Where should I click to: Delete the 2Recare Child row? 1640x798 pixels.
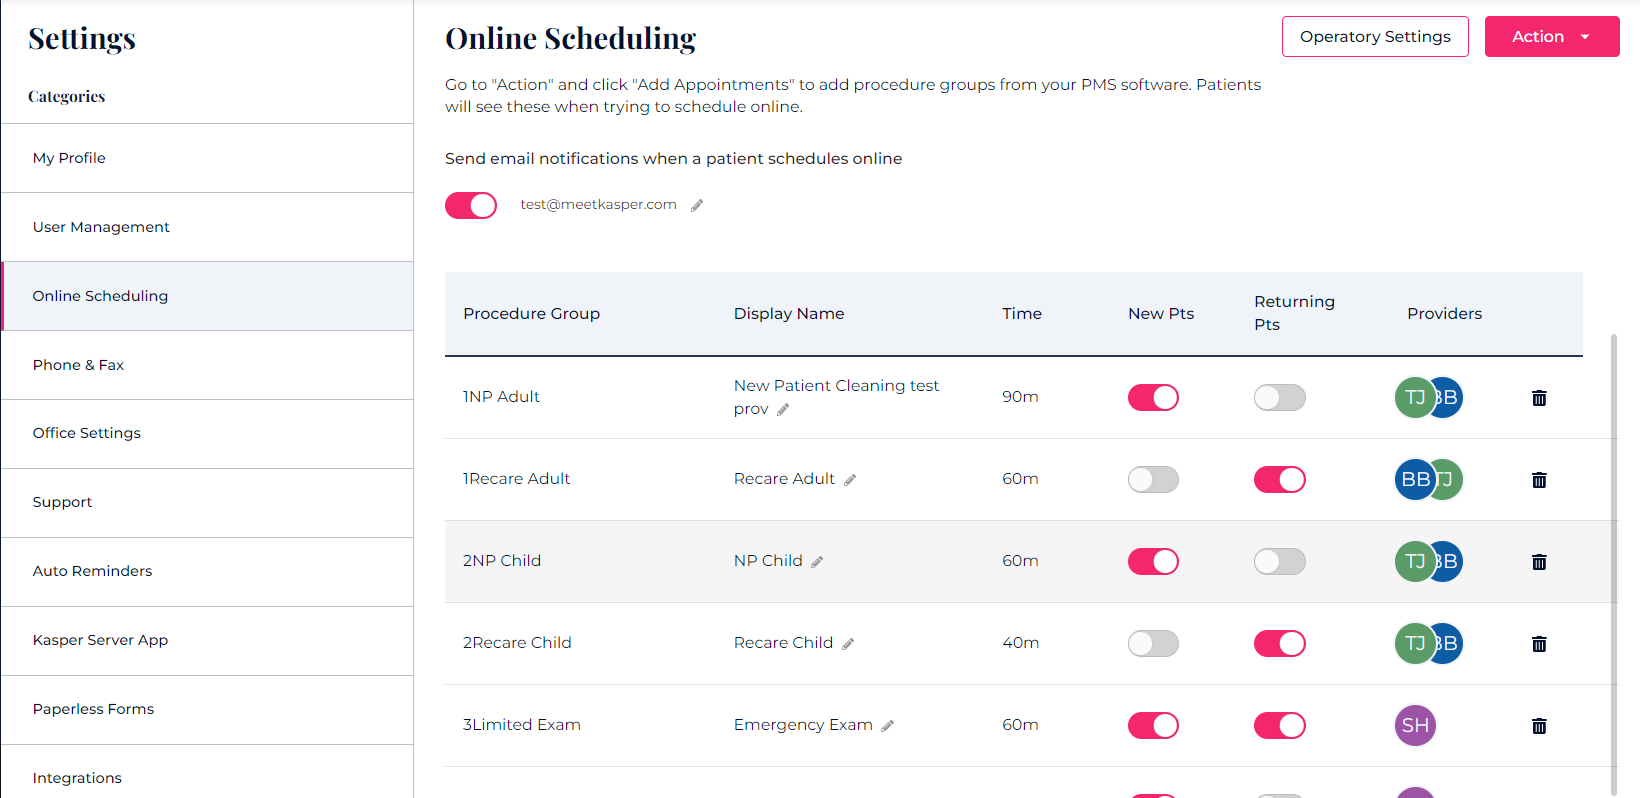[x=1539, y=644]
